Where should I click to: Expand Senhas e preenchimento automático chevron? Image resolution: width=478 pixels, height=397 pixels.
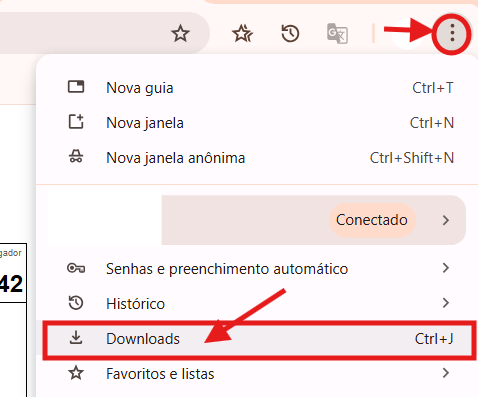(446, 268)
